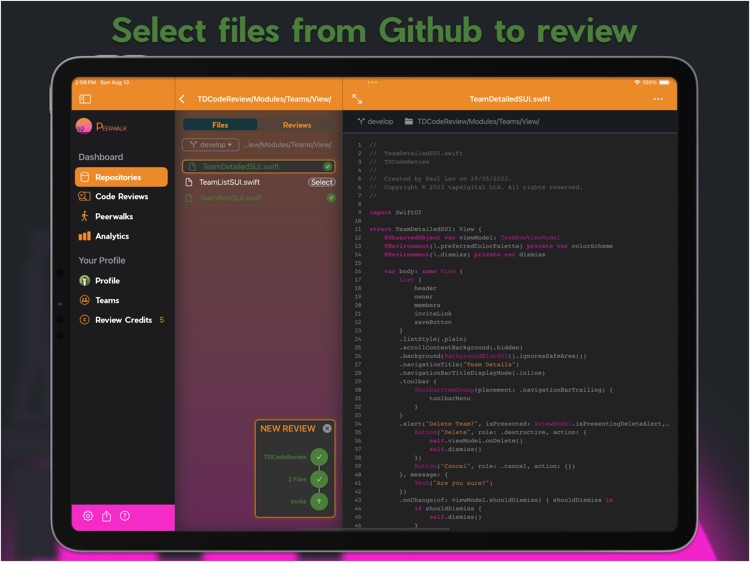Expand code view with the arrows icon
This screenshot has width=750, height=562.
pyautogui.click(x=357, y=99)
